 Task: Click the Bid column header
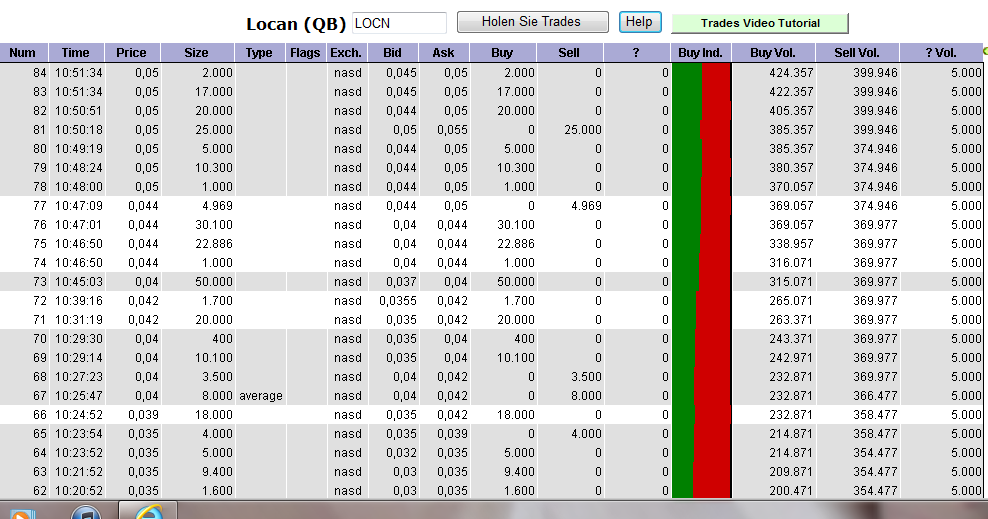pyautogui.click(x=392, y=52)
